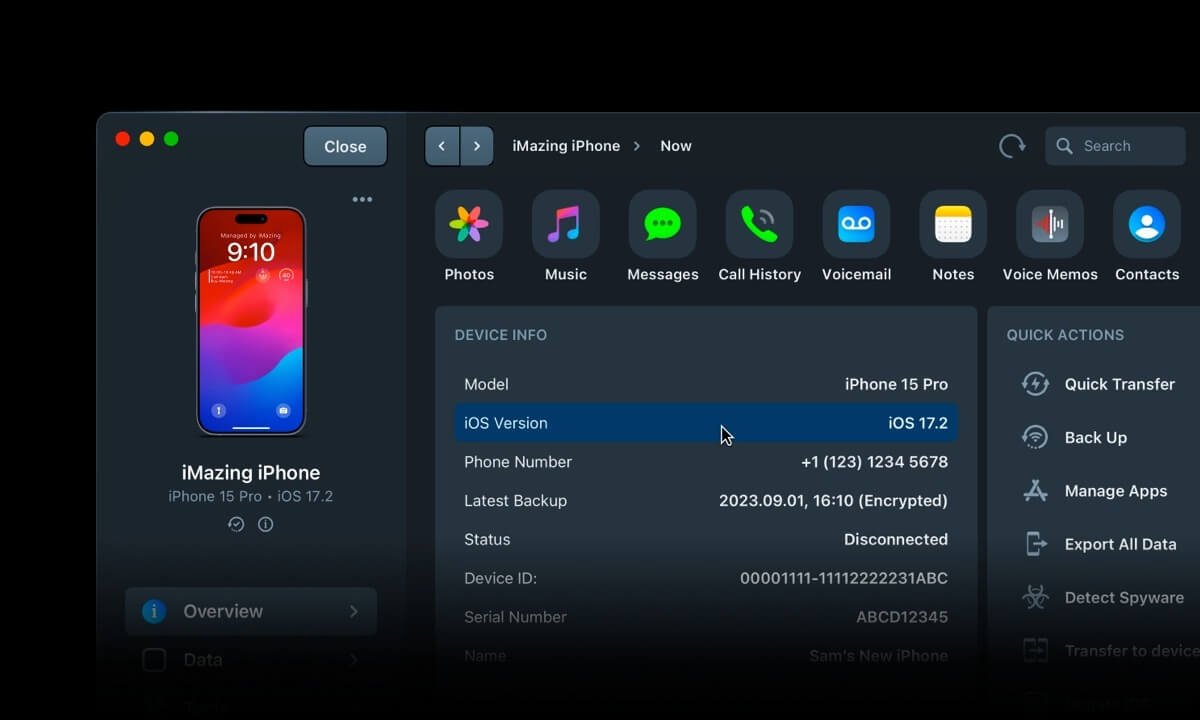Click the Disconnected status value
The width and height of the screenshot is (1200, 720).
[x=896, y=539]
